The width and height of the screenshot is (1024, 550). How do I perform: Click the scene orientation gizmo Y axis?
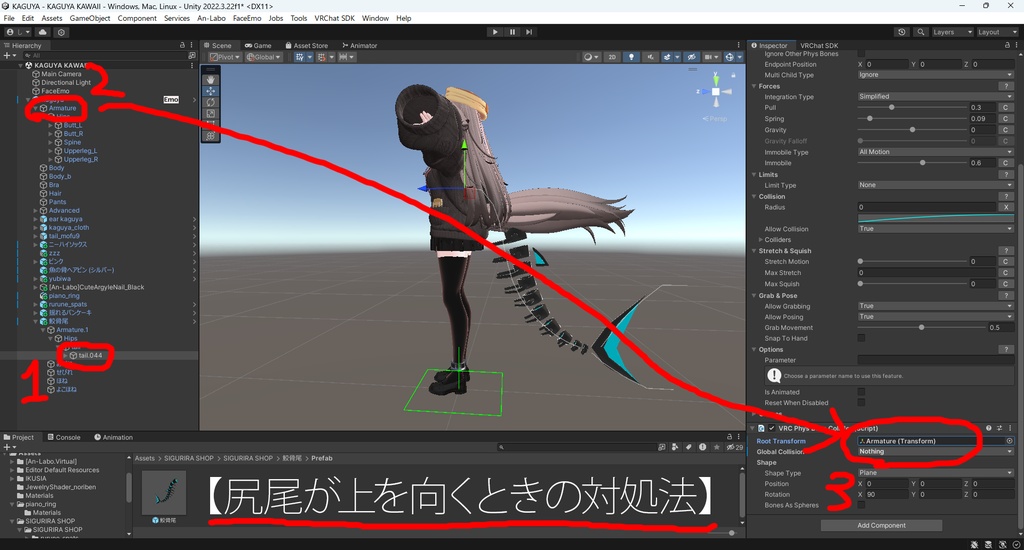pyautogui.click(x=716, y=78)
